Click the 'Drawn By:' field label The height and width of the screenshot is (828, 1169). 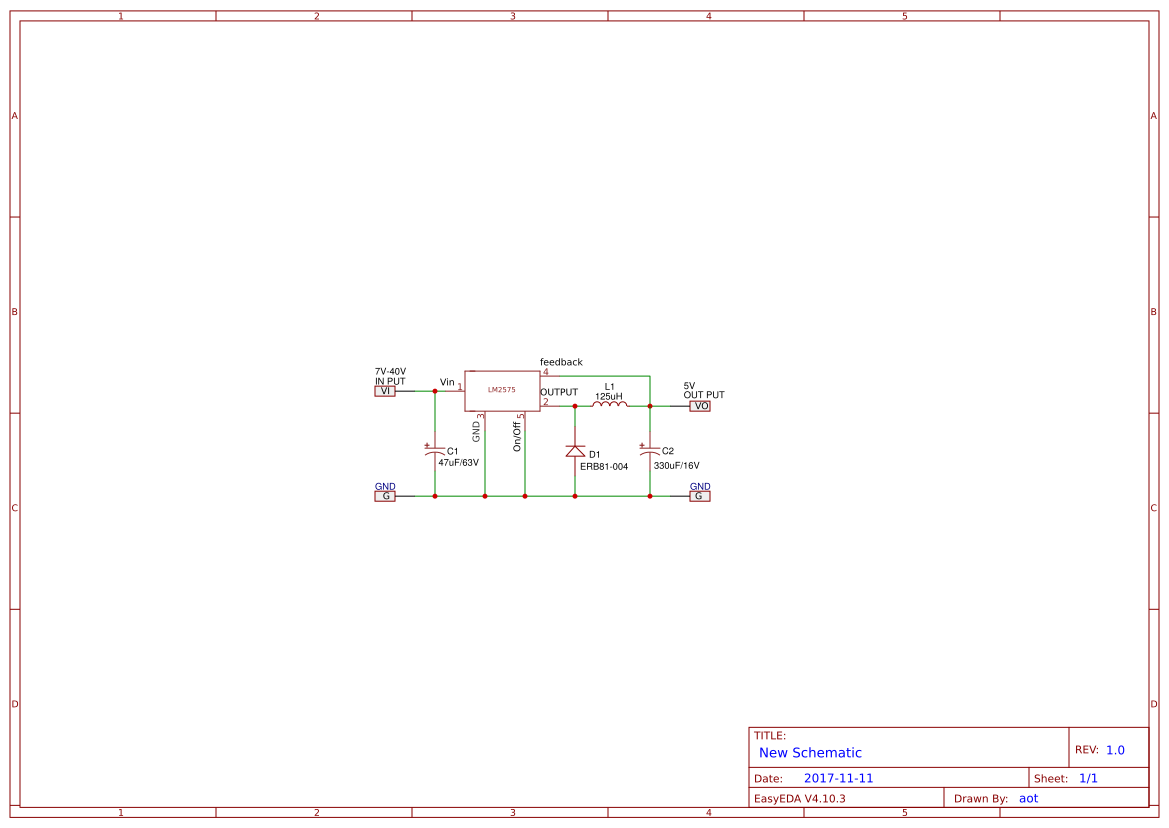point(981,798)
